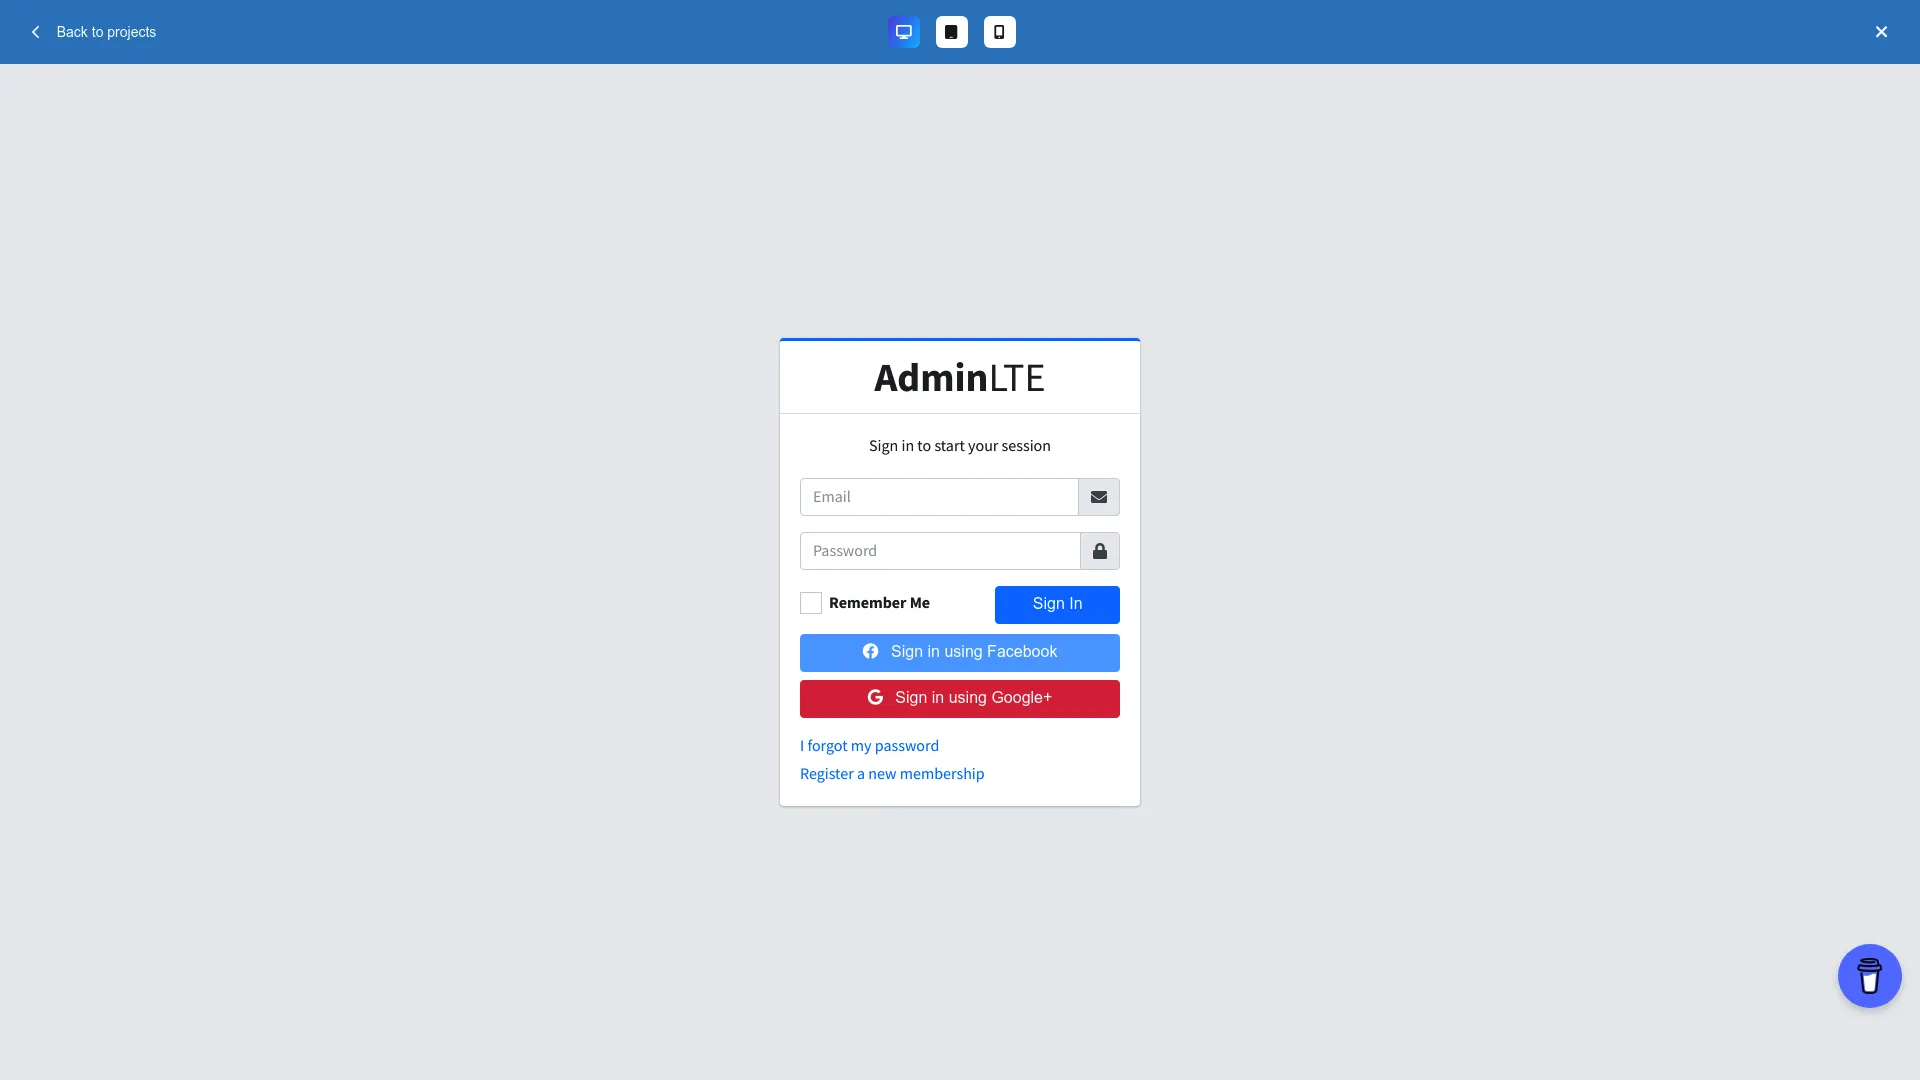This screenshot has height=1080, width=1920.
Task: Click Register a new membership link
Action: tap(891, 773)
